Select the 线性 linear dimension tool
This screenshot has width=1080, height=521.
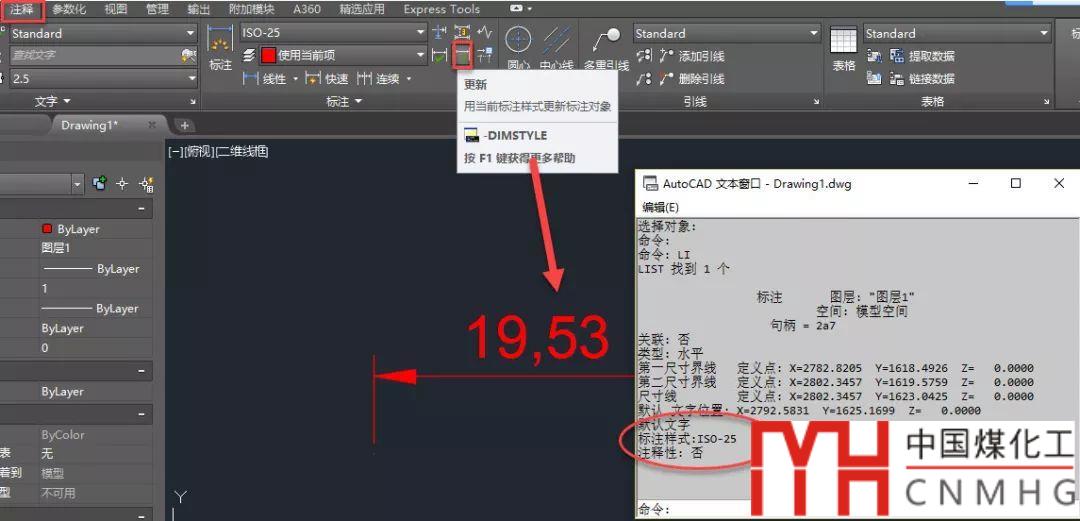(264, 79)
